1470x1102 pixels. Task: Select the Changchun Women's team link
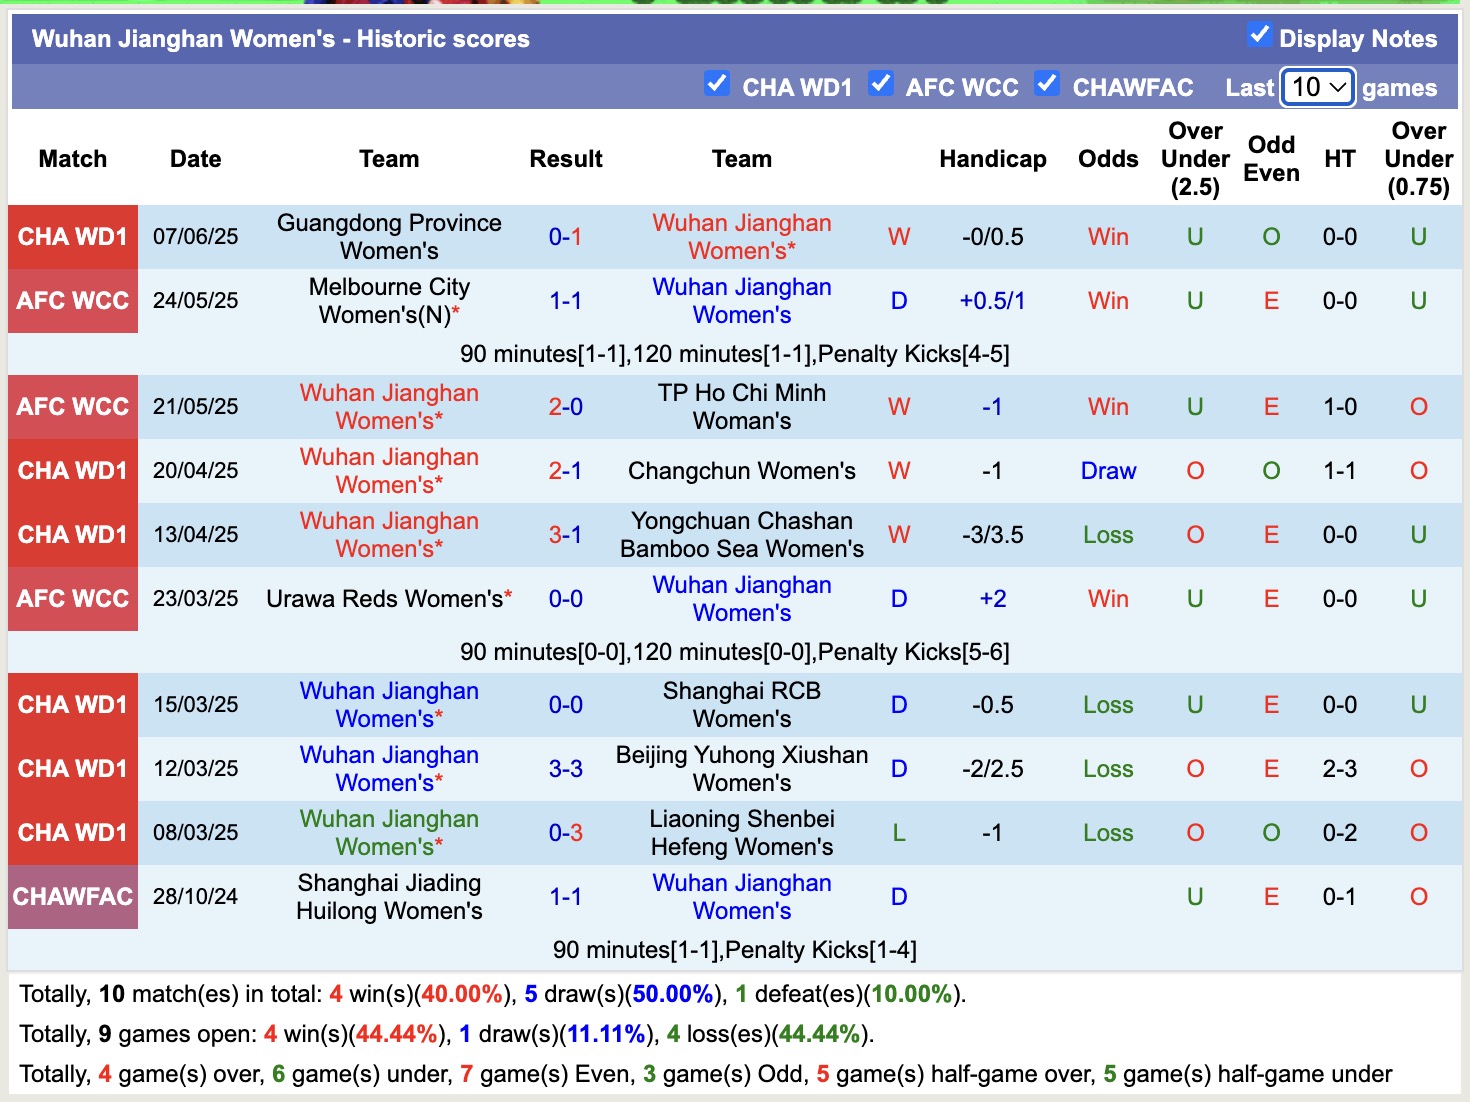coord(741,471)
